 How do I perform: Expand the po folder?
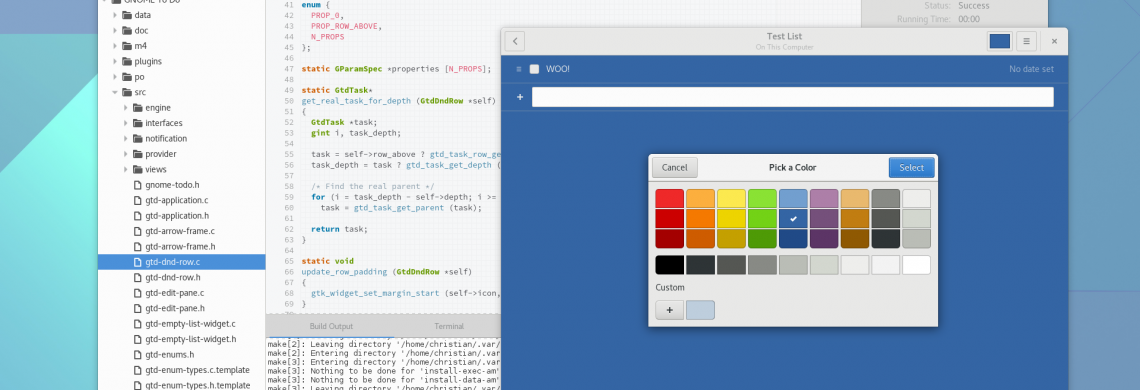pos(115,77)
